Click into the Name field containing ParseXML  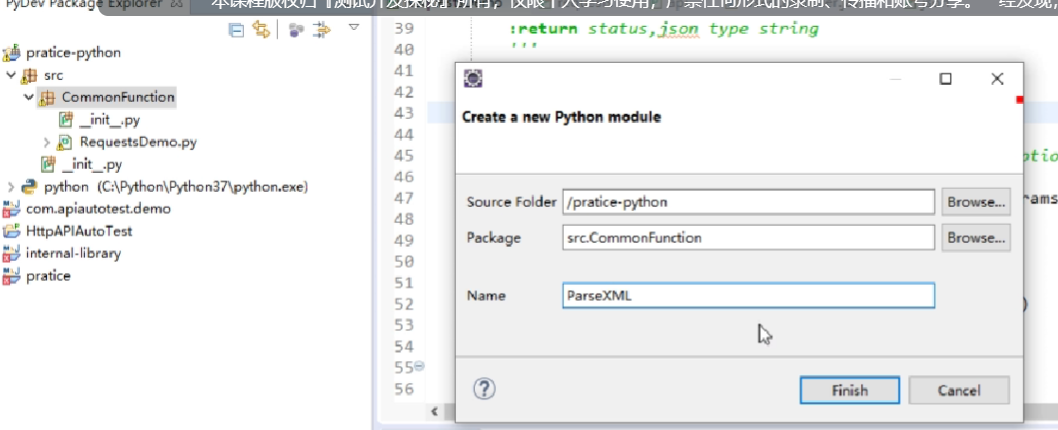pyautogui.click(x=748, y=296)
